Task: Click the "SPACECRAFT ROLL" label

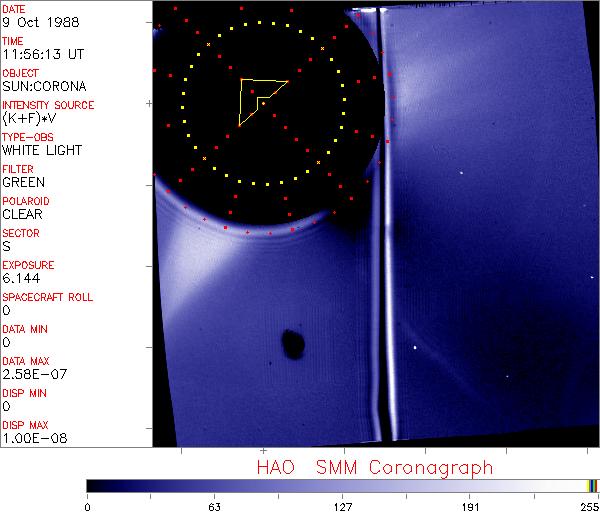Action: coord(45,297)
